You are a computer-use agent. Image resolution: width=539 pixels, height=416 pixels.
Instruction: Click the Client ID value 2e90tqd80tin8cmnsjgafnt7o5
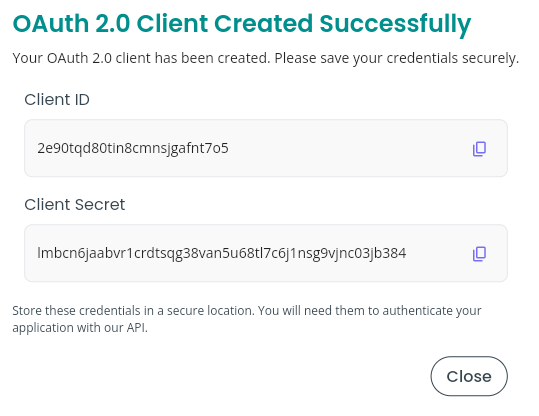point(133,149)
